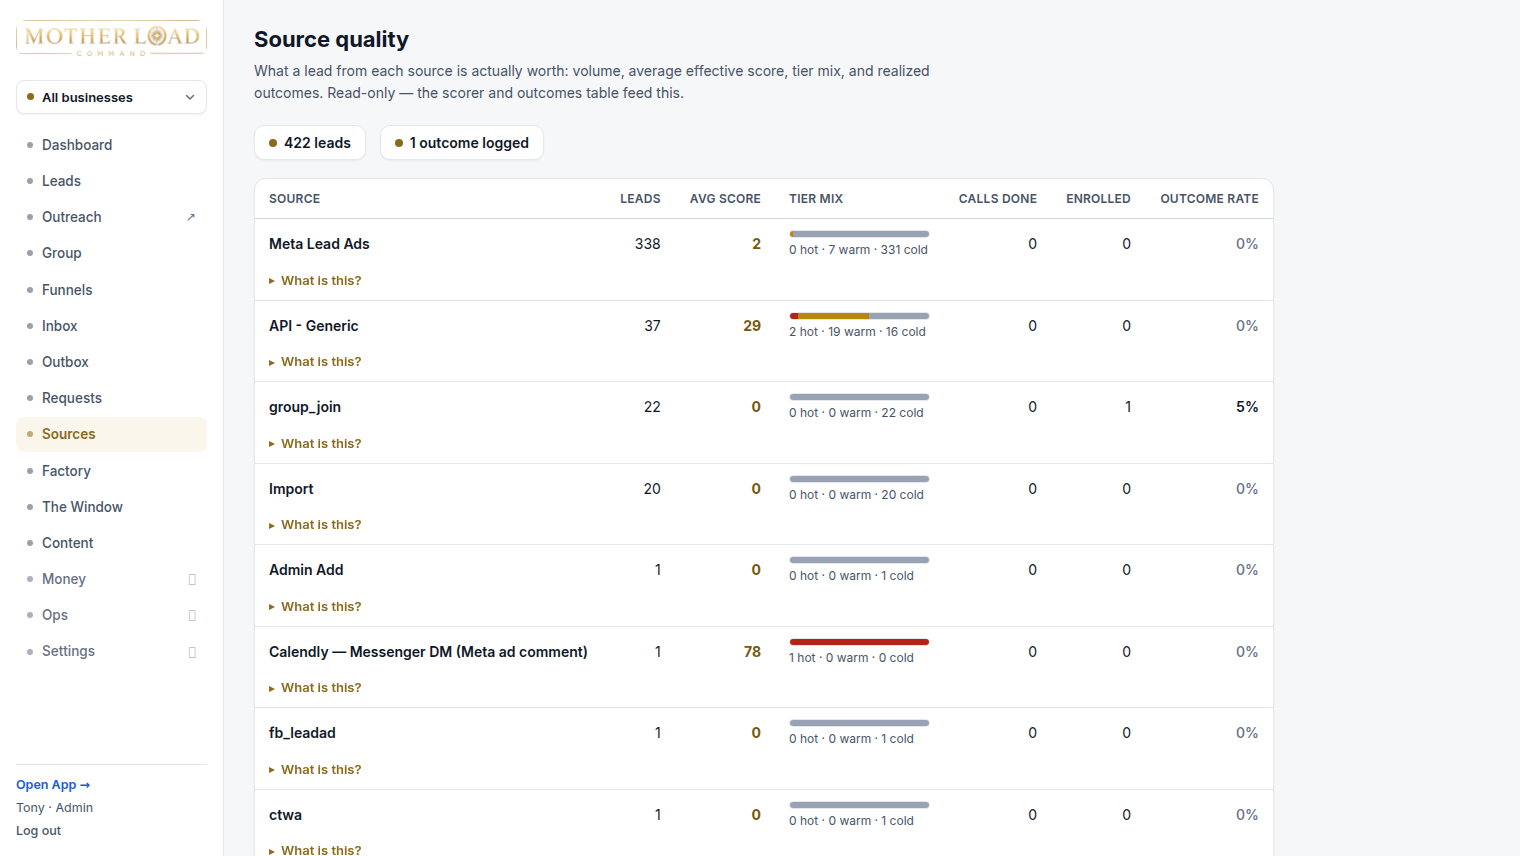Screen dimensions: 1520x856
Task: Go to Requests
Action: tap(111, 398)
